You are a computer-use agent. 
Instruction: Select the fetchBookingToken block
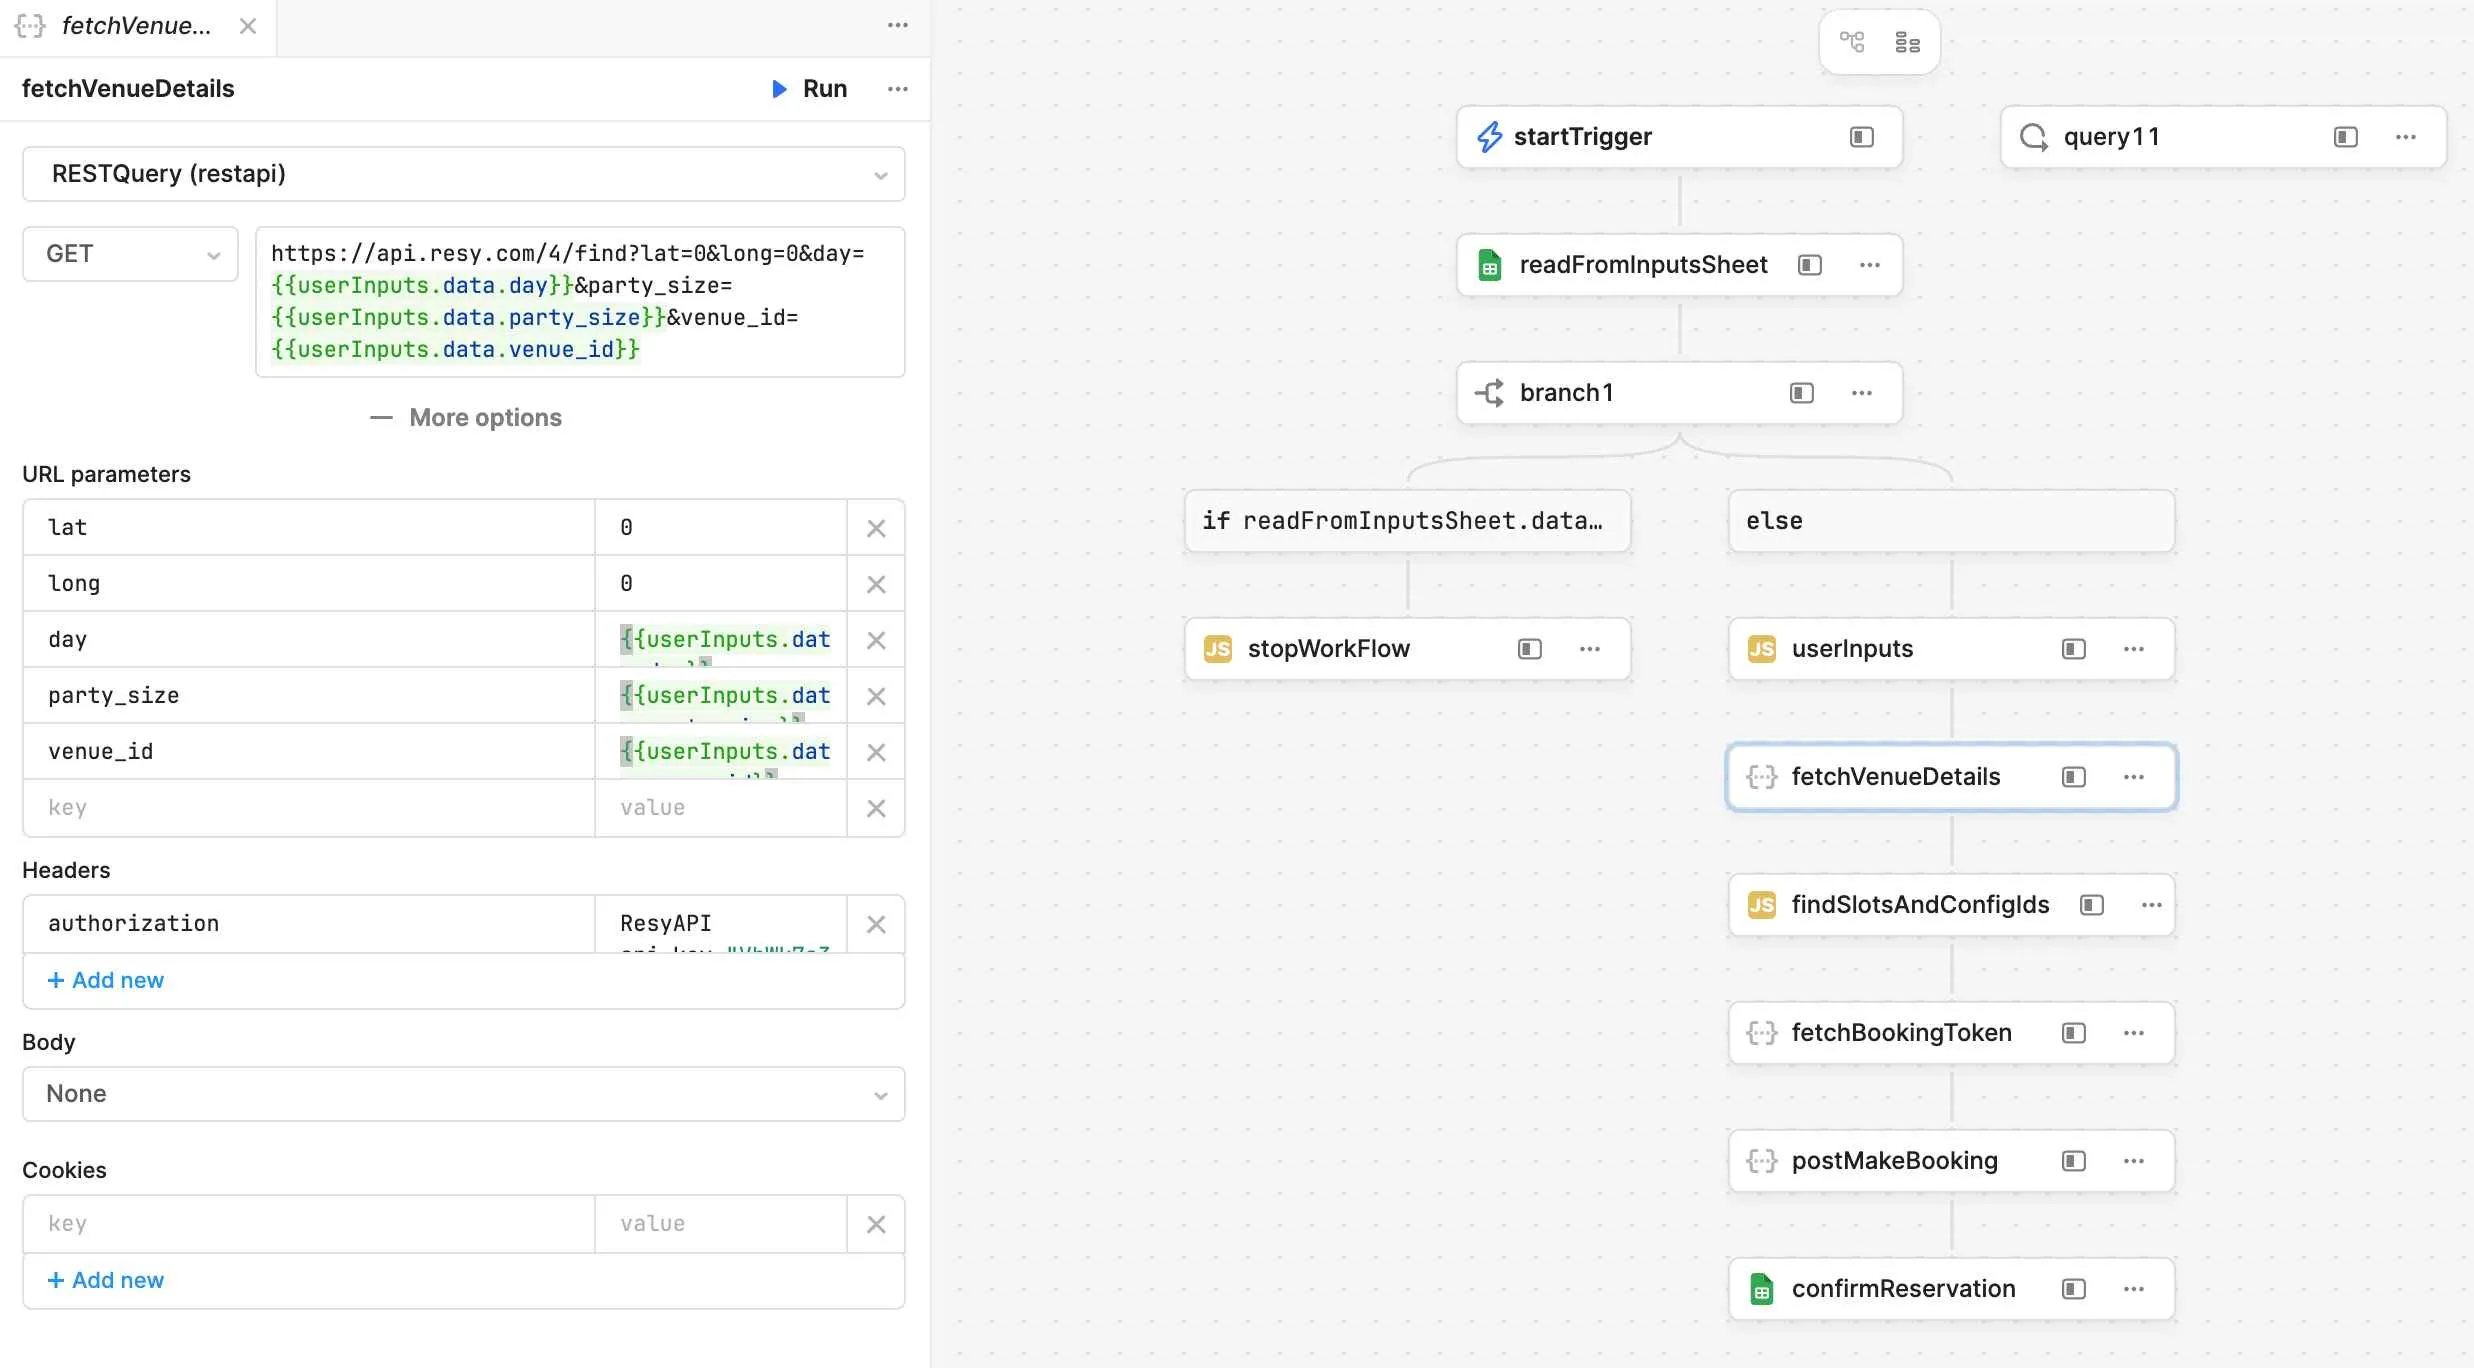[x=1952, y=1033]
